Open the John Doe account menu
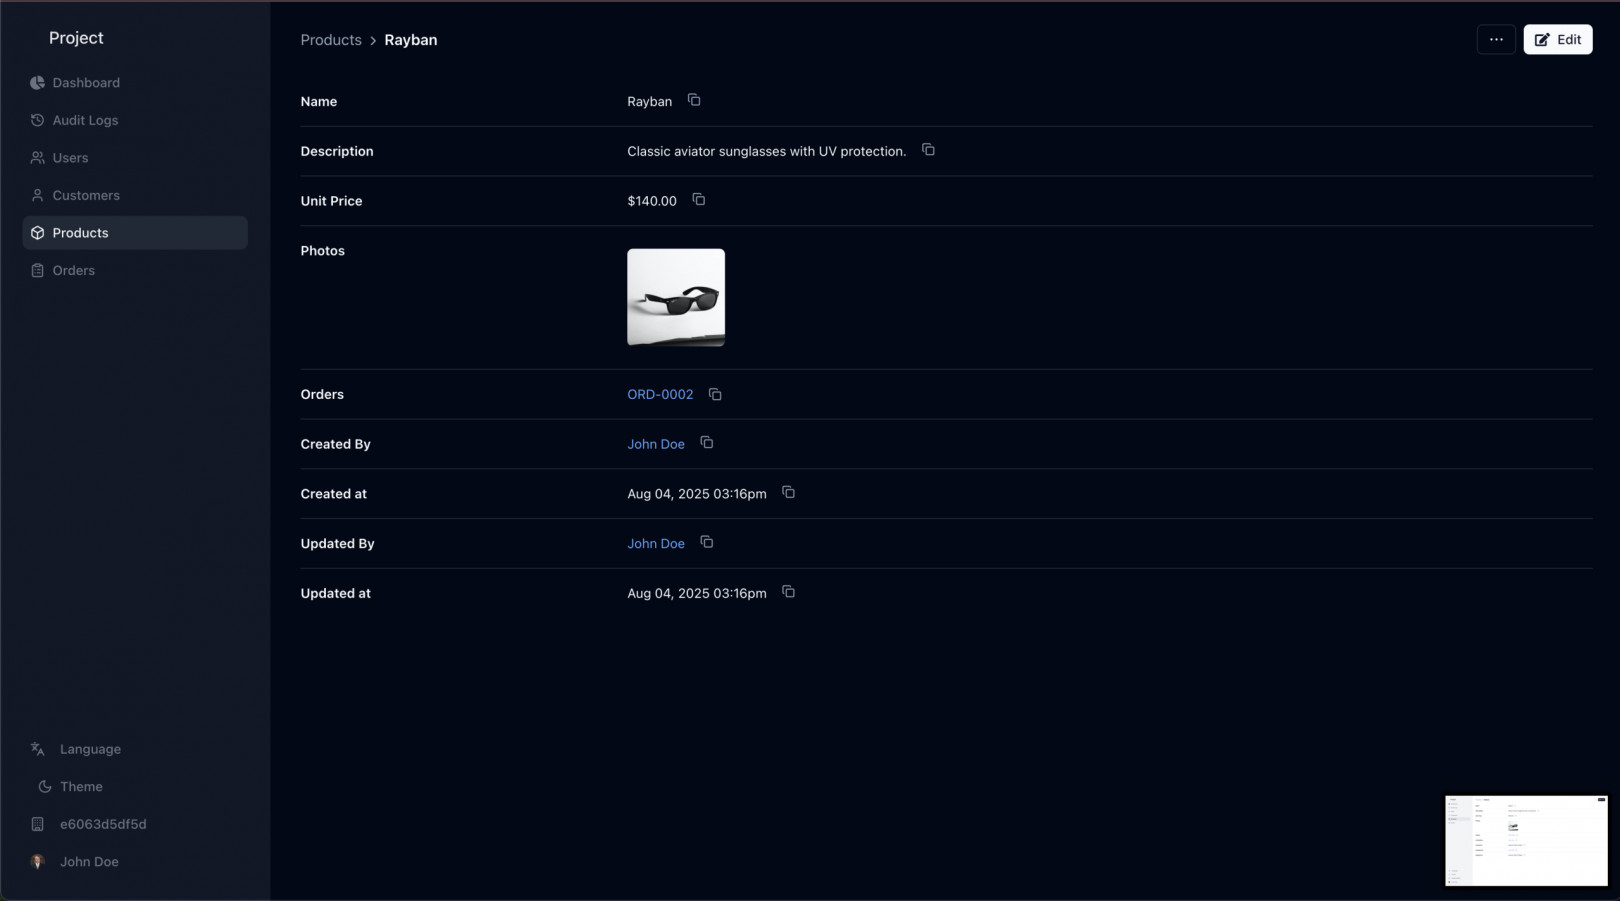Viewport: 1620px width, 901px height. [135, 862]
